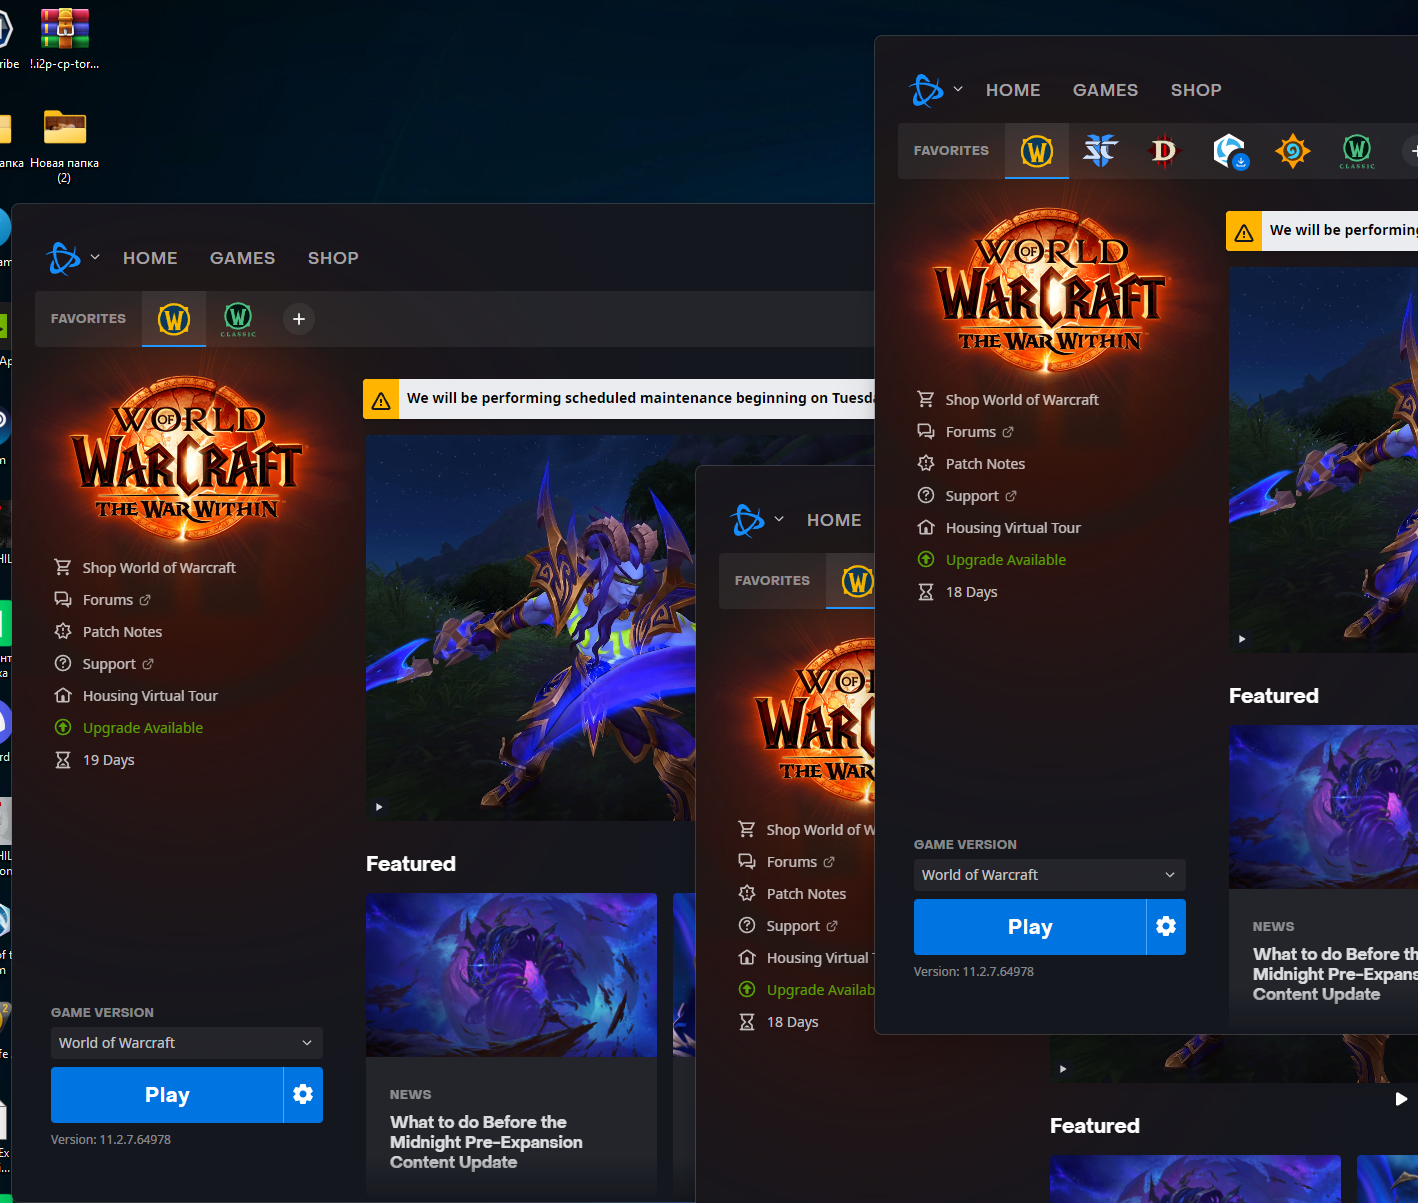The width and height of the screenshot is (1418, 1203).
Task: Click 'Version: 11.2.7.64978' in the front window
Action: (974, 972)
